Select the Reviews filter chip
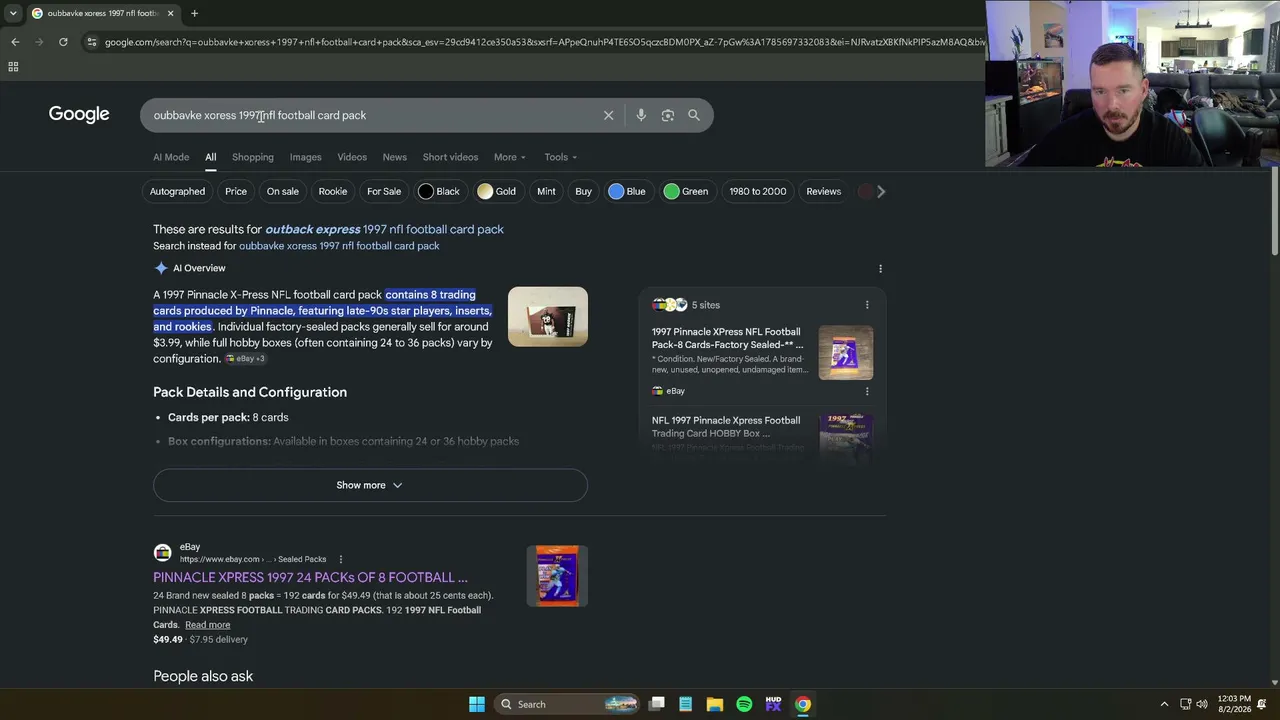The height and width of the screenshot is (720, 1280). [824, 191]
